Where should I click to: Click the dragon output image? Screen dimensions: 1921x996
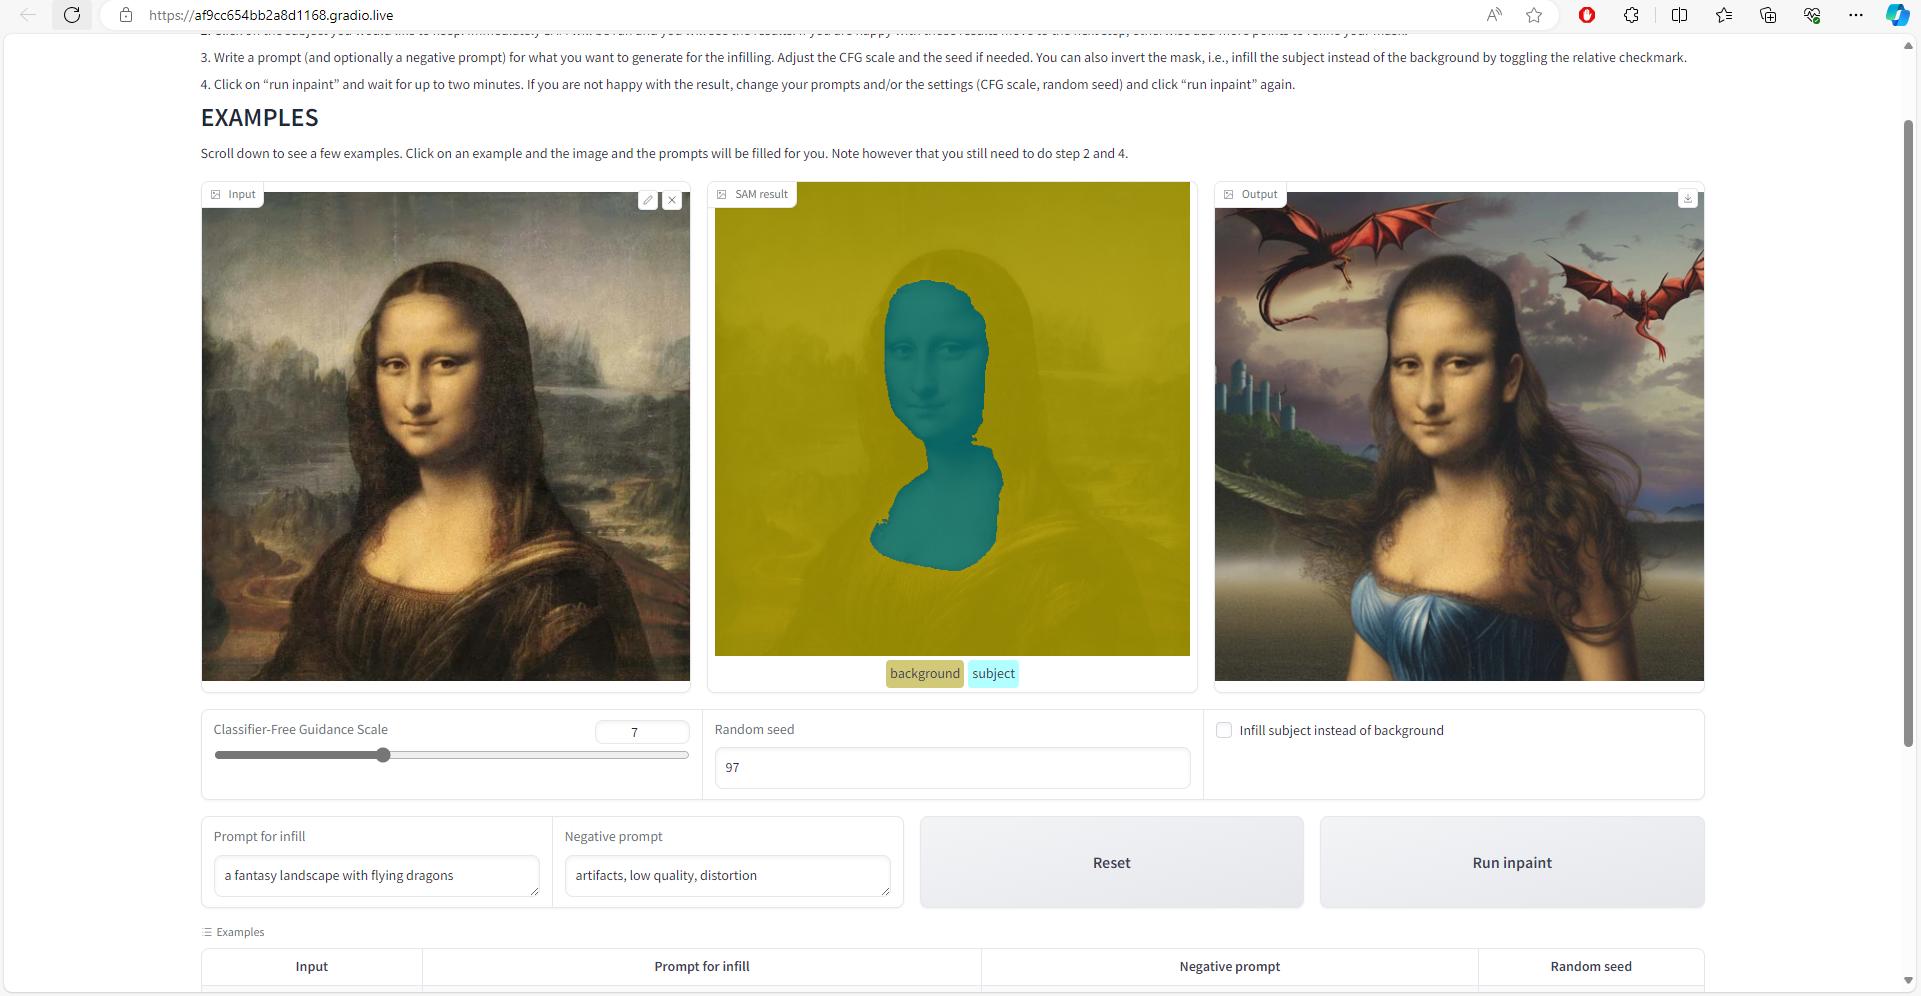point(1459,436)
